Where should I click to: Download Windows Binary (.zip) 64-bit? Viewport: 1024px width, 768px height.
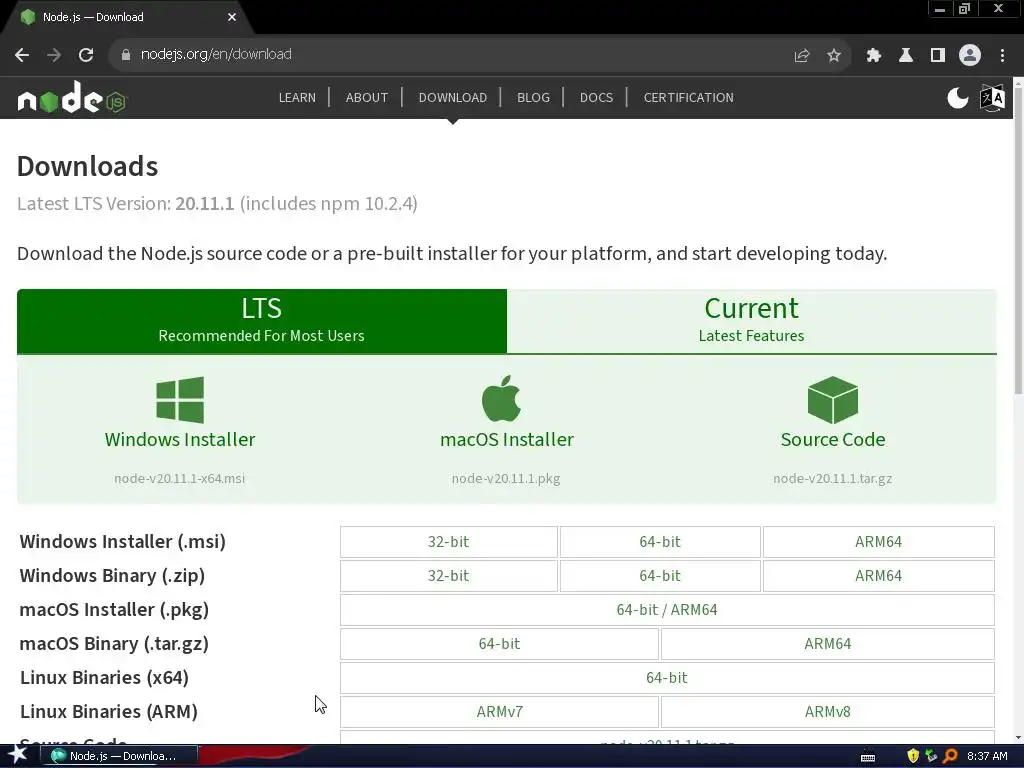(x=660, y=575)
